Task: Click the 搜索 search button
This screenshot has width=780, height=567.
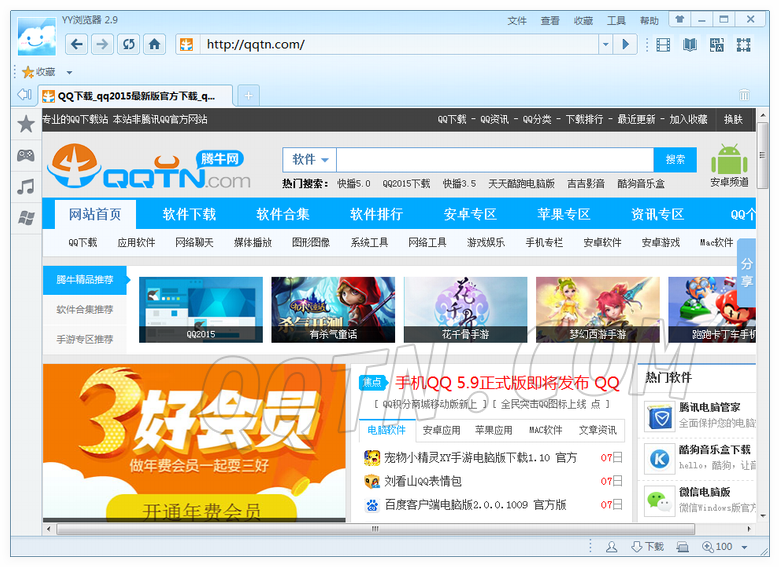Action: (x=675, y=159)
